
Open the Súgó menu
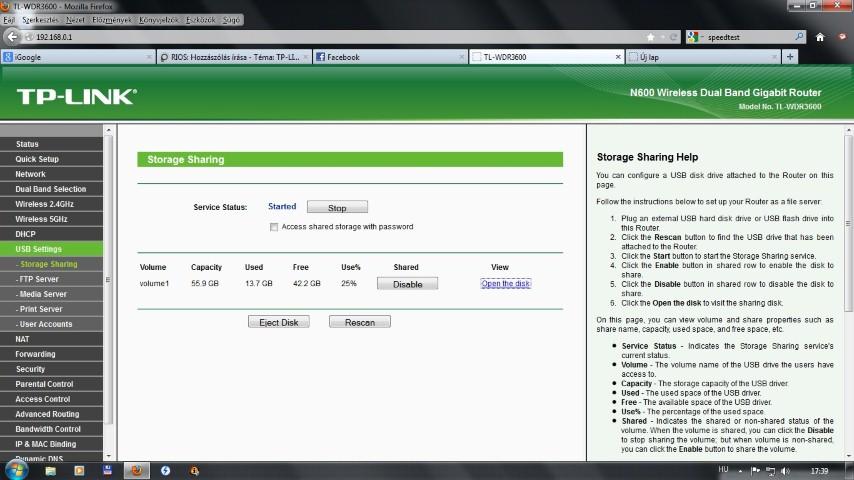[x=231, y=20]
